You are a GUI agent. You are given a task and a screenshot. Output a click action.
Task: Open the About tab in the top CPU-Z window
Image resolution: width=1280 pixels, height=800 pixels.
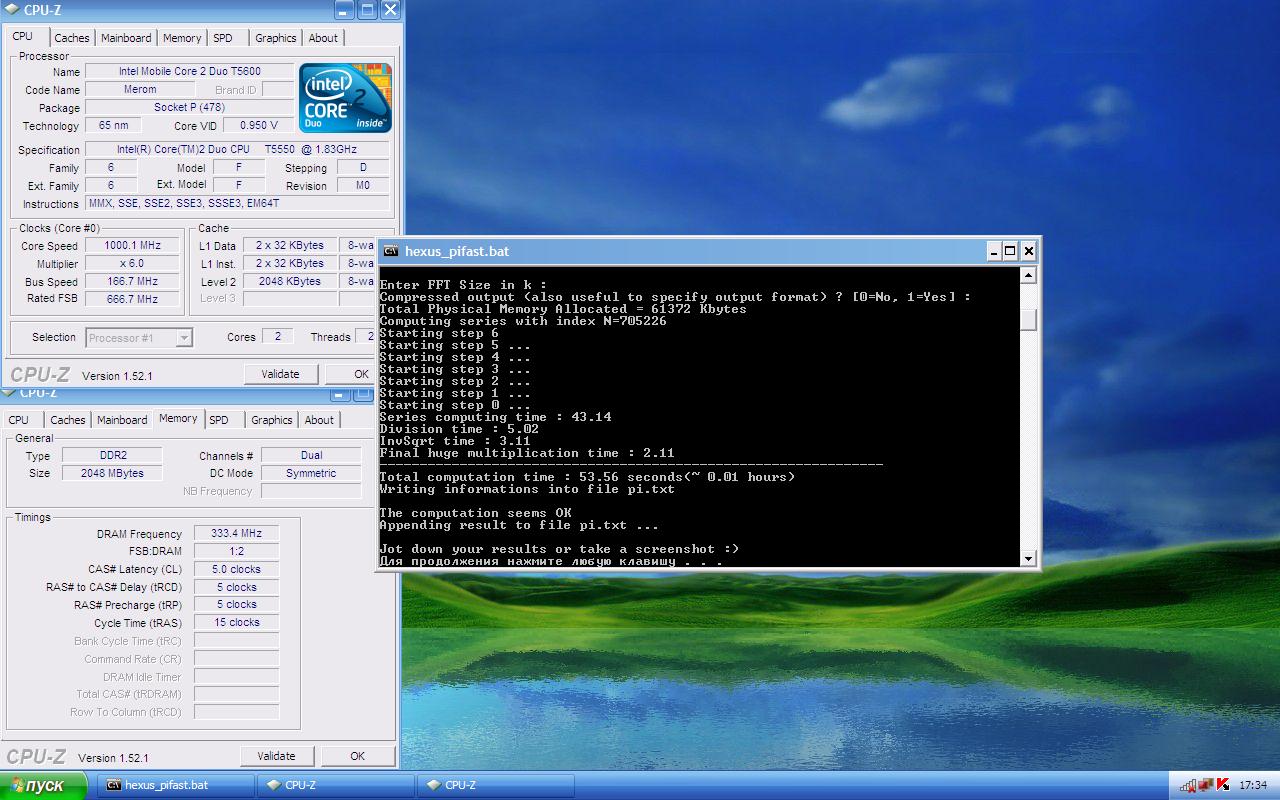coord(323,38)
